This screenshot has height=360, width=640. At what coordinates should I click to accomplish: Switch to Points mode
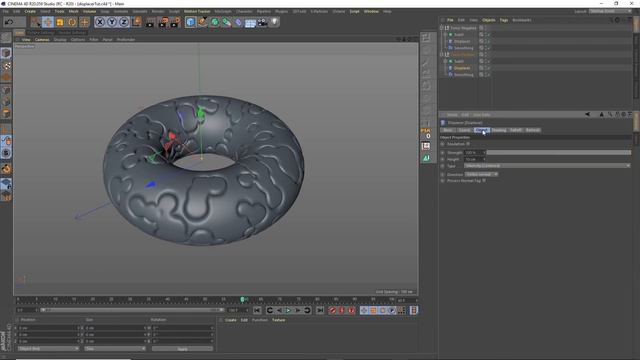pos(6,90)
